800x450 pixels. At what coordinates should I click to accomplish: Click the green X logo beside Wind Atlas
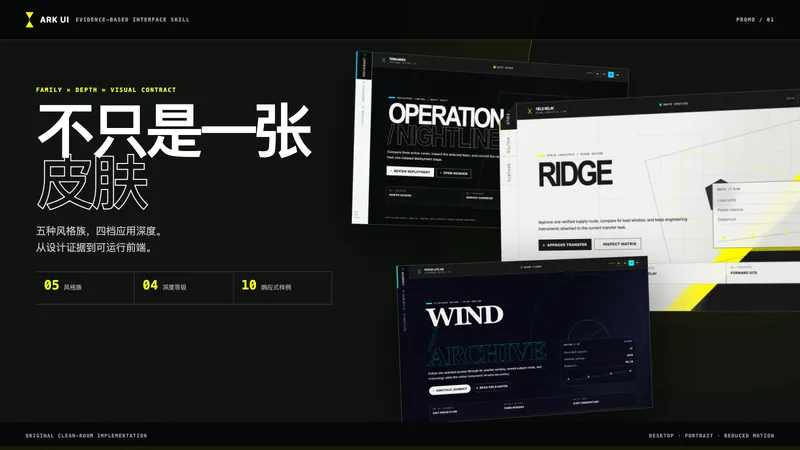point(419,271)
